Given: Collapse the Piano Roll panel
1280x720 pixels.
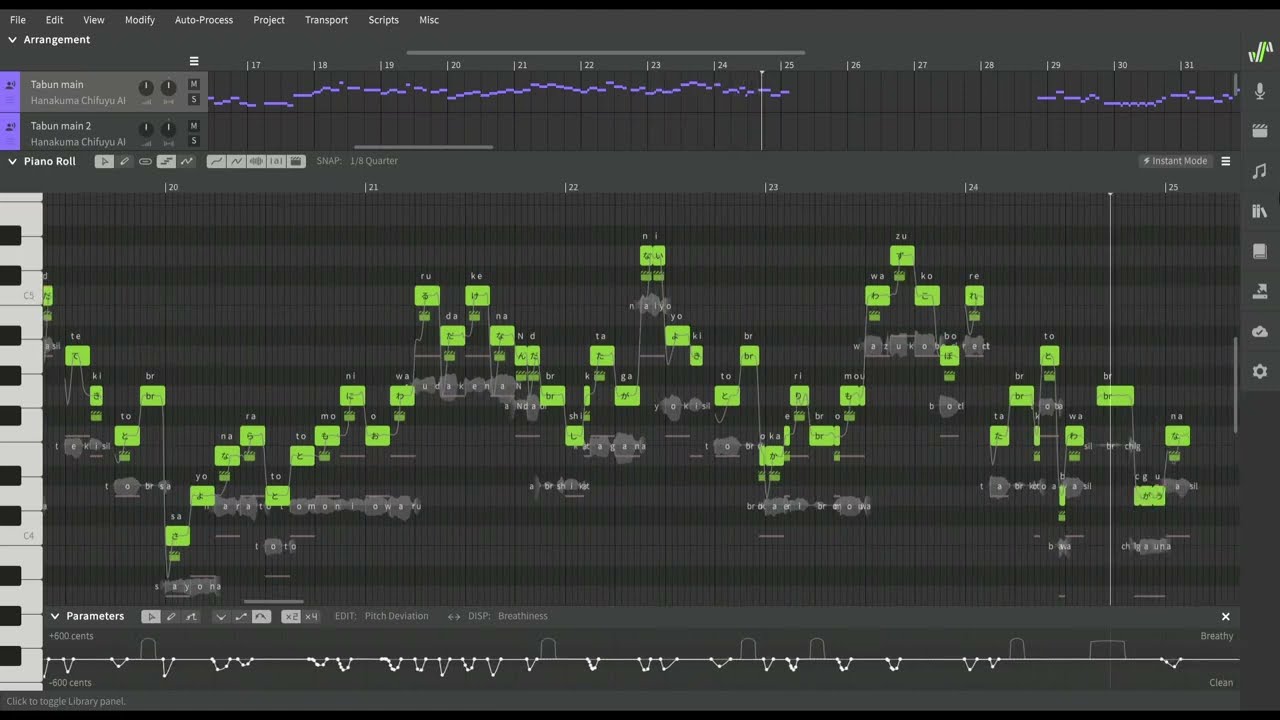Looking at the screenshot, I should click(x=13, y=161).
